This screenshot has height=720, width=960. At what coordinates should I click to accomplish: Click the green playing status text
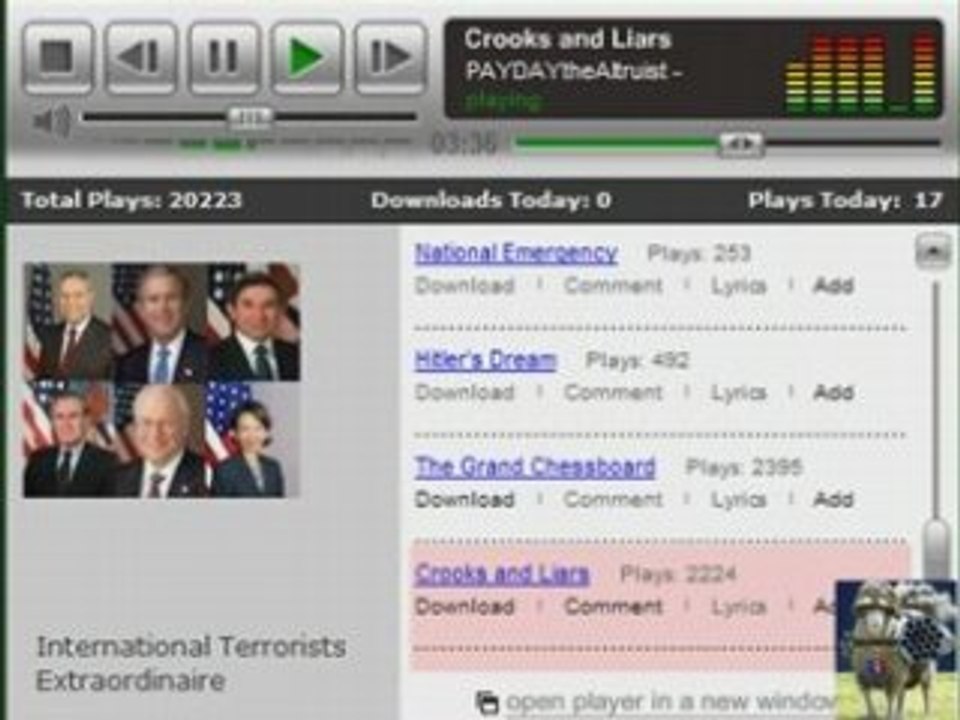click(x=503, y=101)
